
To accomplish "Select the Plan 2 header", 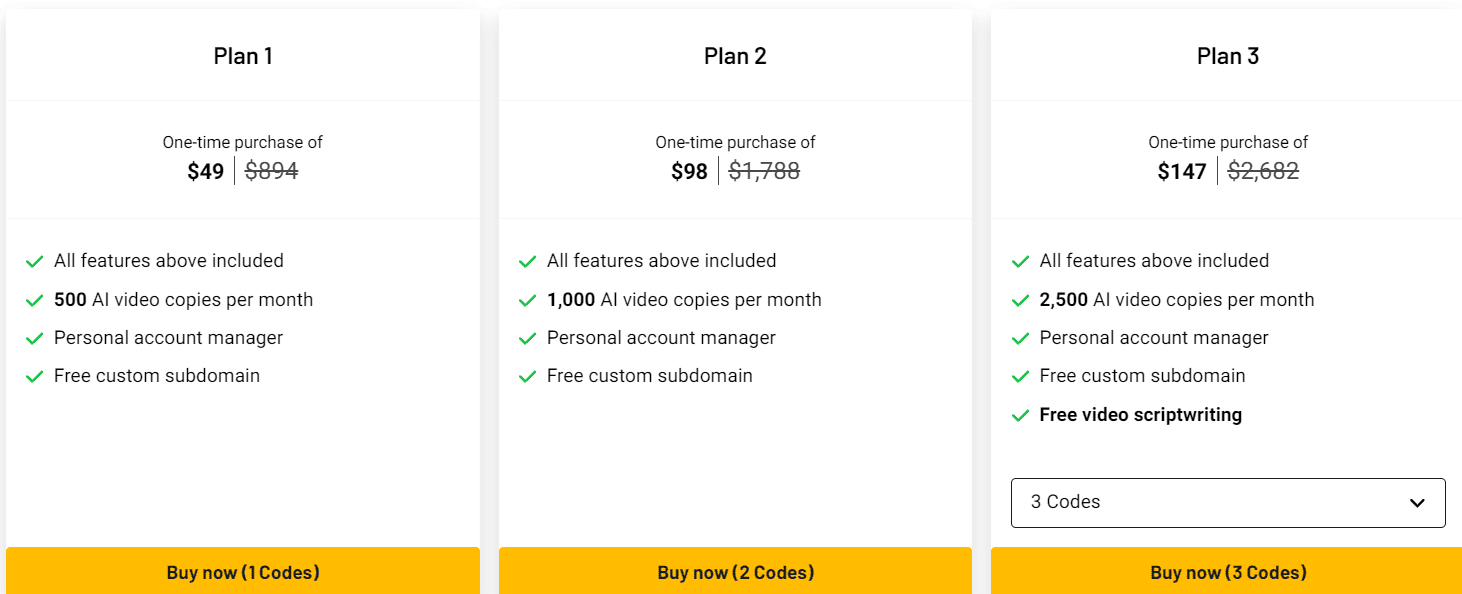I will (735, 56).
